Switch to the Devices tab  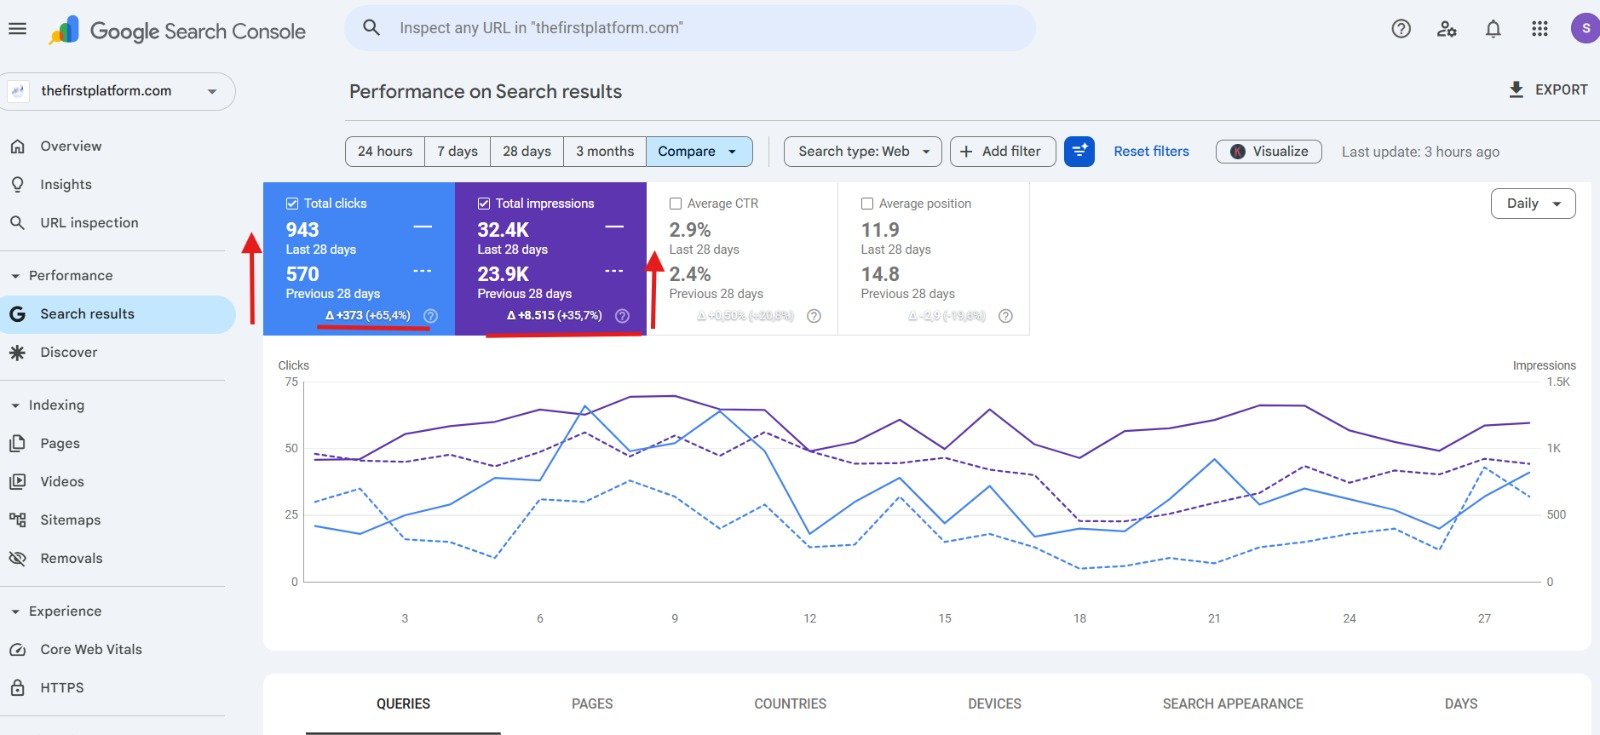994,704
